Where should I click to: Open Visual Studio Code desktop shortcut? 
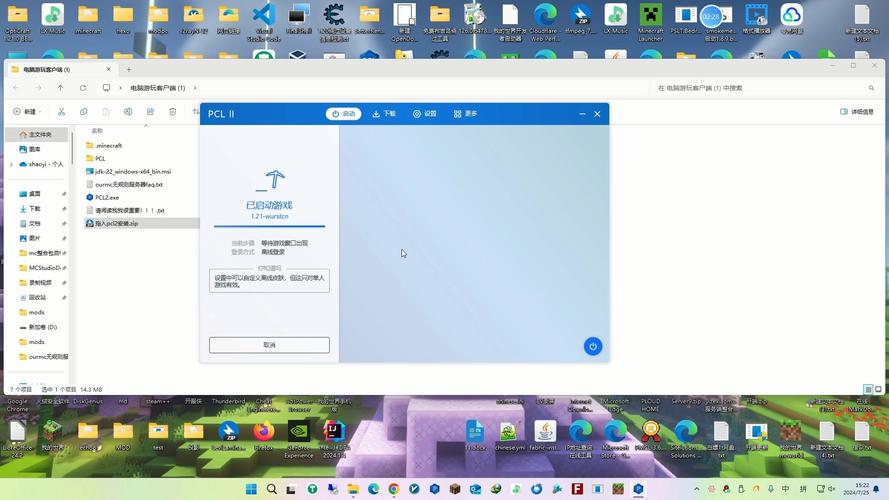tap(264, 22)
